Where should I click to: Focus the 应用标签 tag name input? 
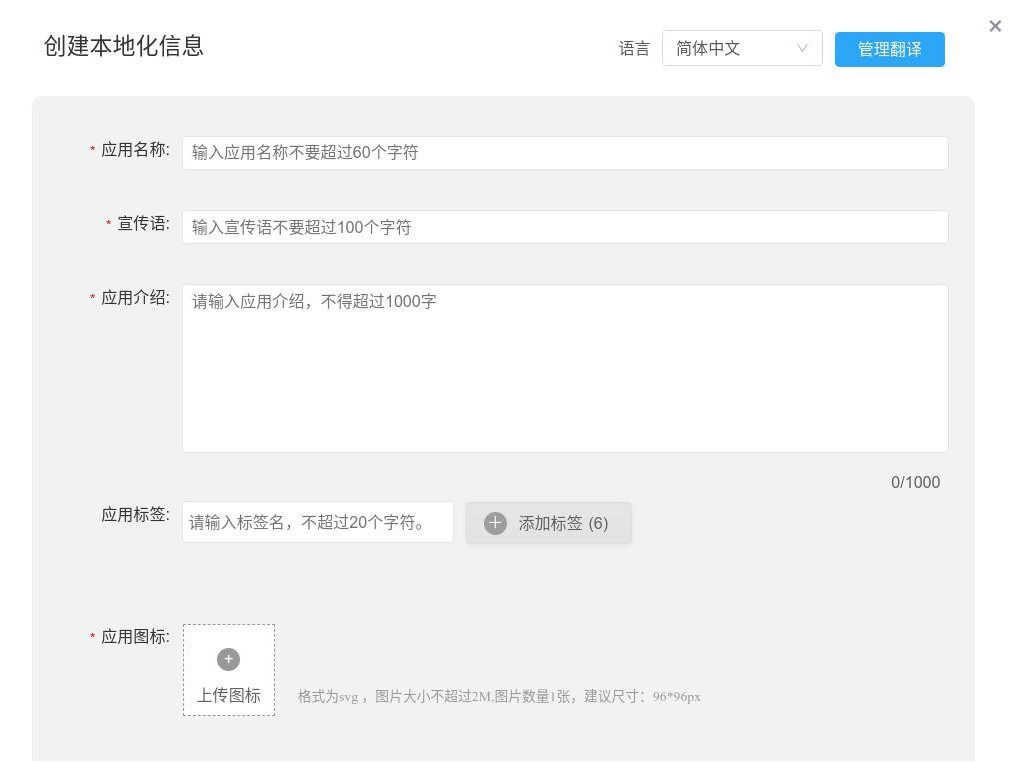tap(317, 522)
